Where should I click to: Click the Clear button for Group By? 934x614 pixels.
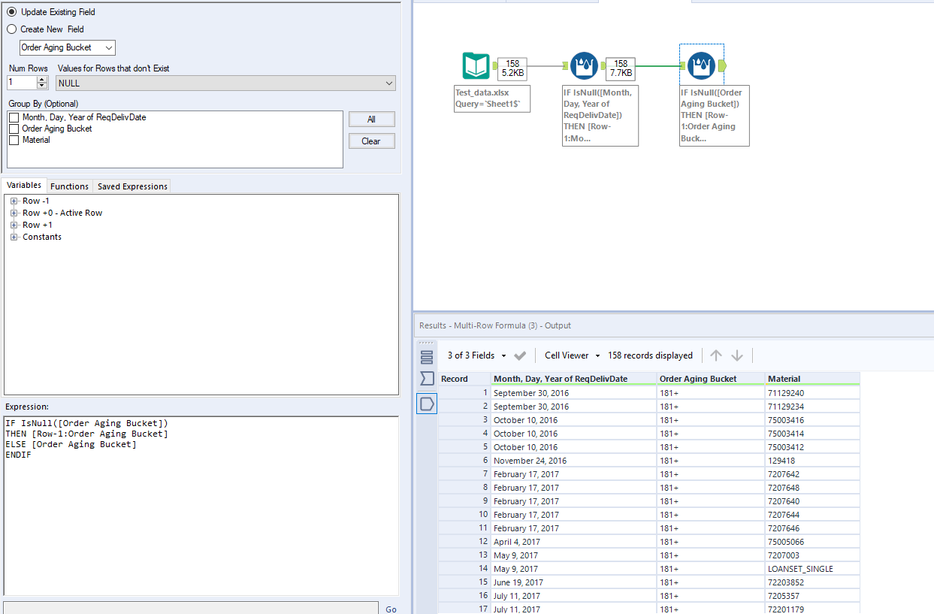pos(371,141)
